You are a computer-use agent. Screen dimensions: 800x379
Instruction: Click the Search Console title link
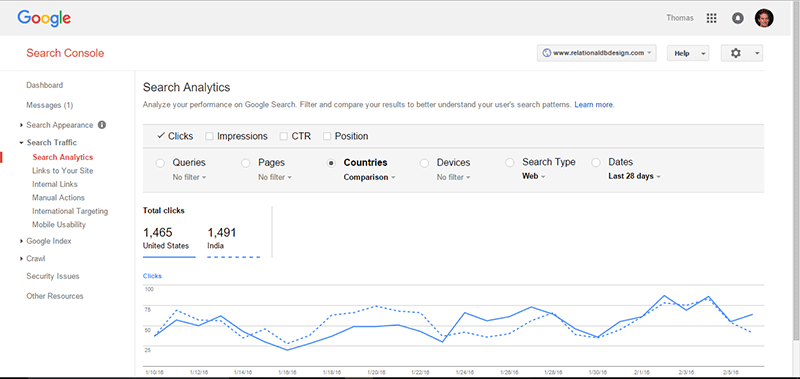(65, 53)
